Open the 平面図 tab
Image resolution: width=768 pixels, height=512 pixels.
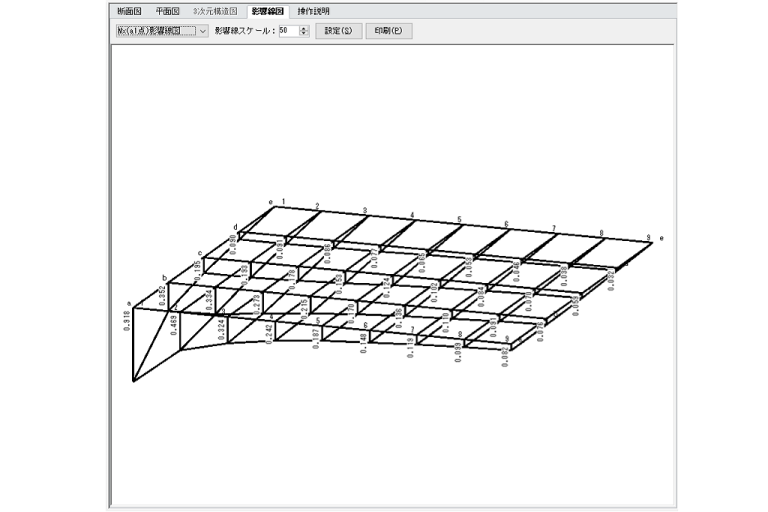tap(168, 11)
